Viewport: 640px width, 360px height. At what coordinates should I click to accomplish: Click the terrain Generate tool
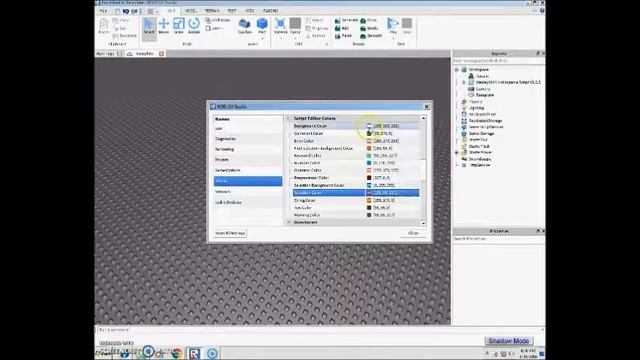pyautogui.click(x=346, y=20)
